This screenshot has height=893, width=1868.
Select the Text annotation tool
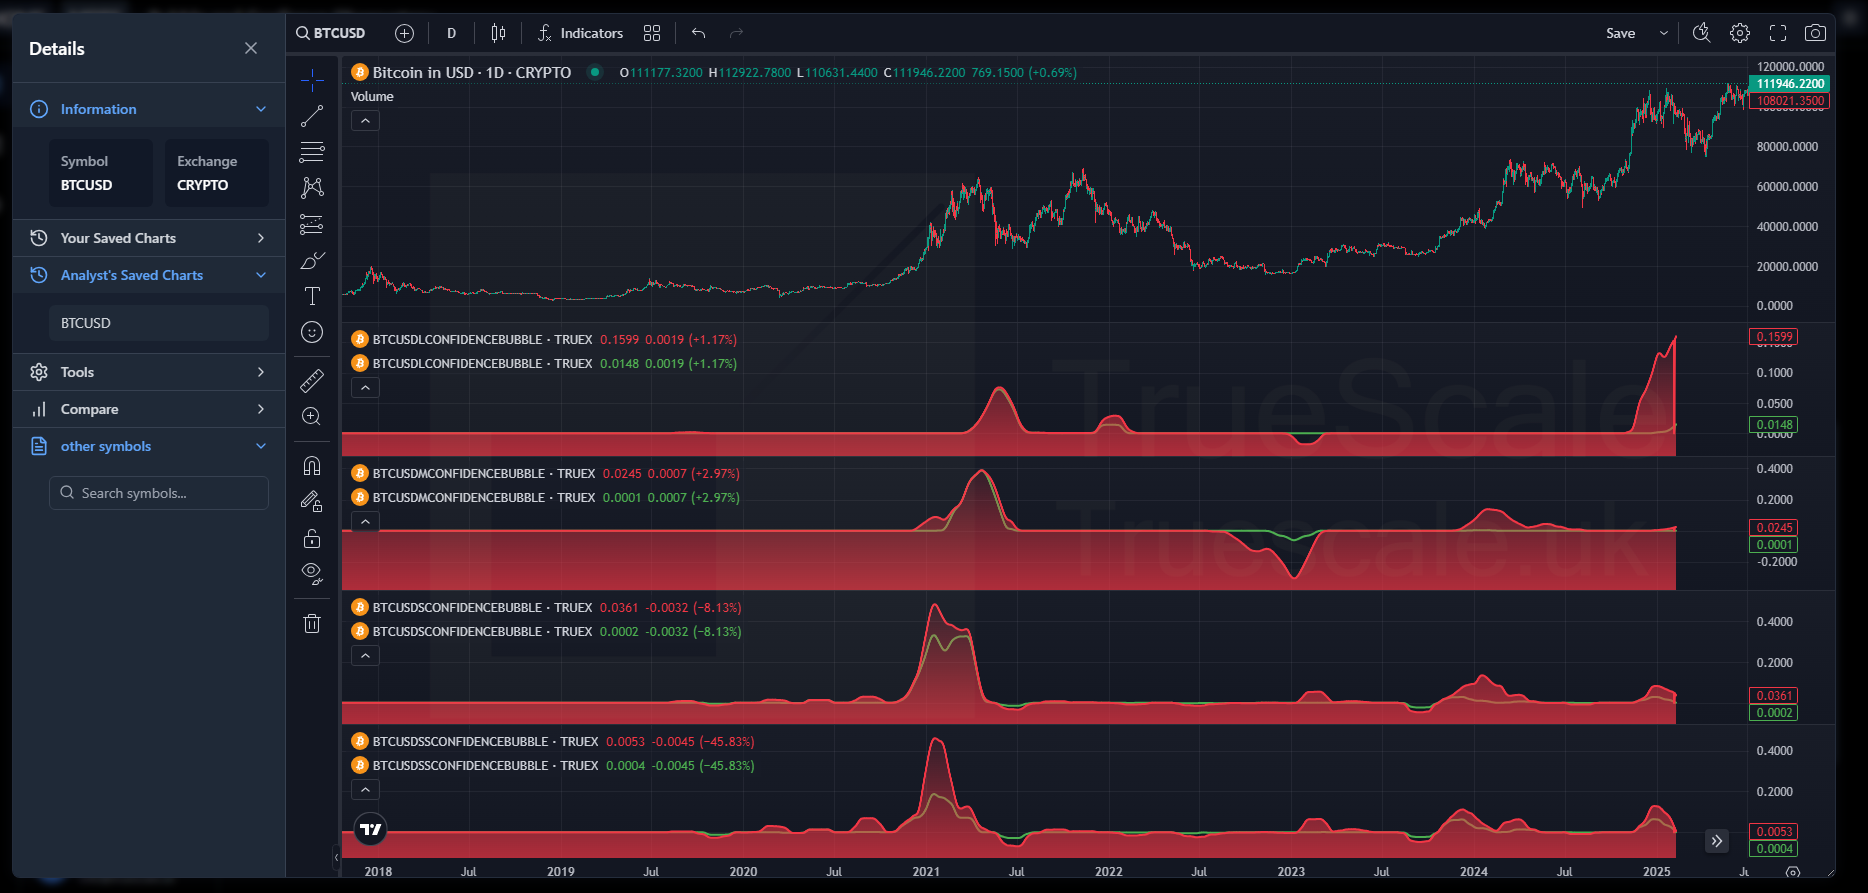312,296
